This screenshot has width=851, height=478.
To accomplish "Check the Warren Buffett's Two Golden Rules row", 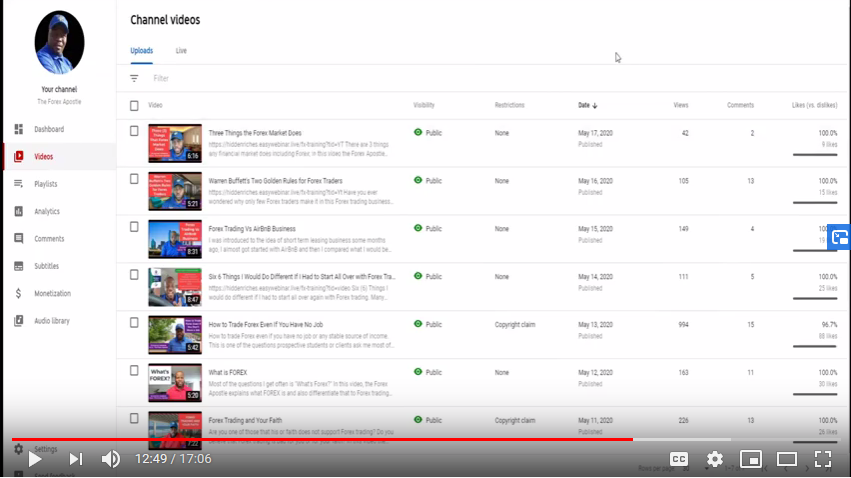I will pyautogui.click(x=134, y=179).
